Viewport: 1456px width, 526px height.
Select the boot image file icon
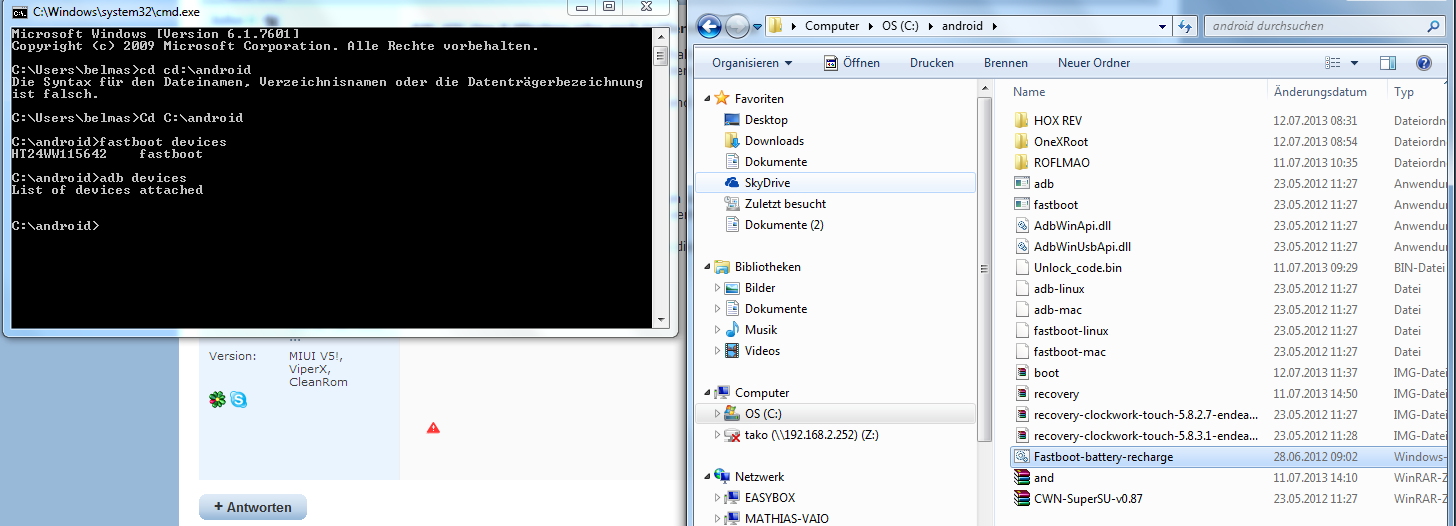point(1022,372)
